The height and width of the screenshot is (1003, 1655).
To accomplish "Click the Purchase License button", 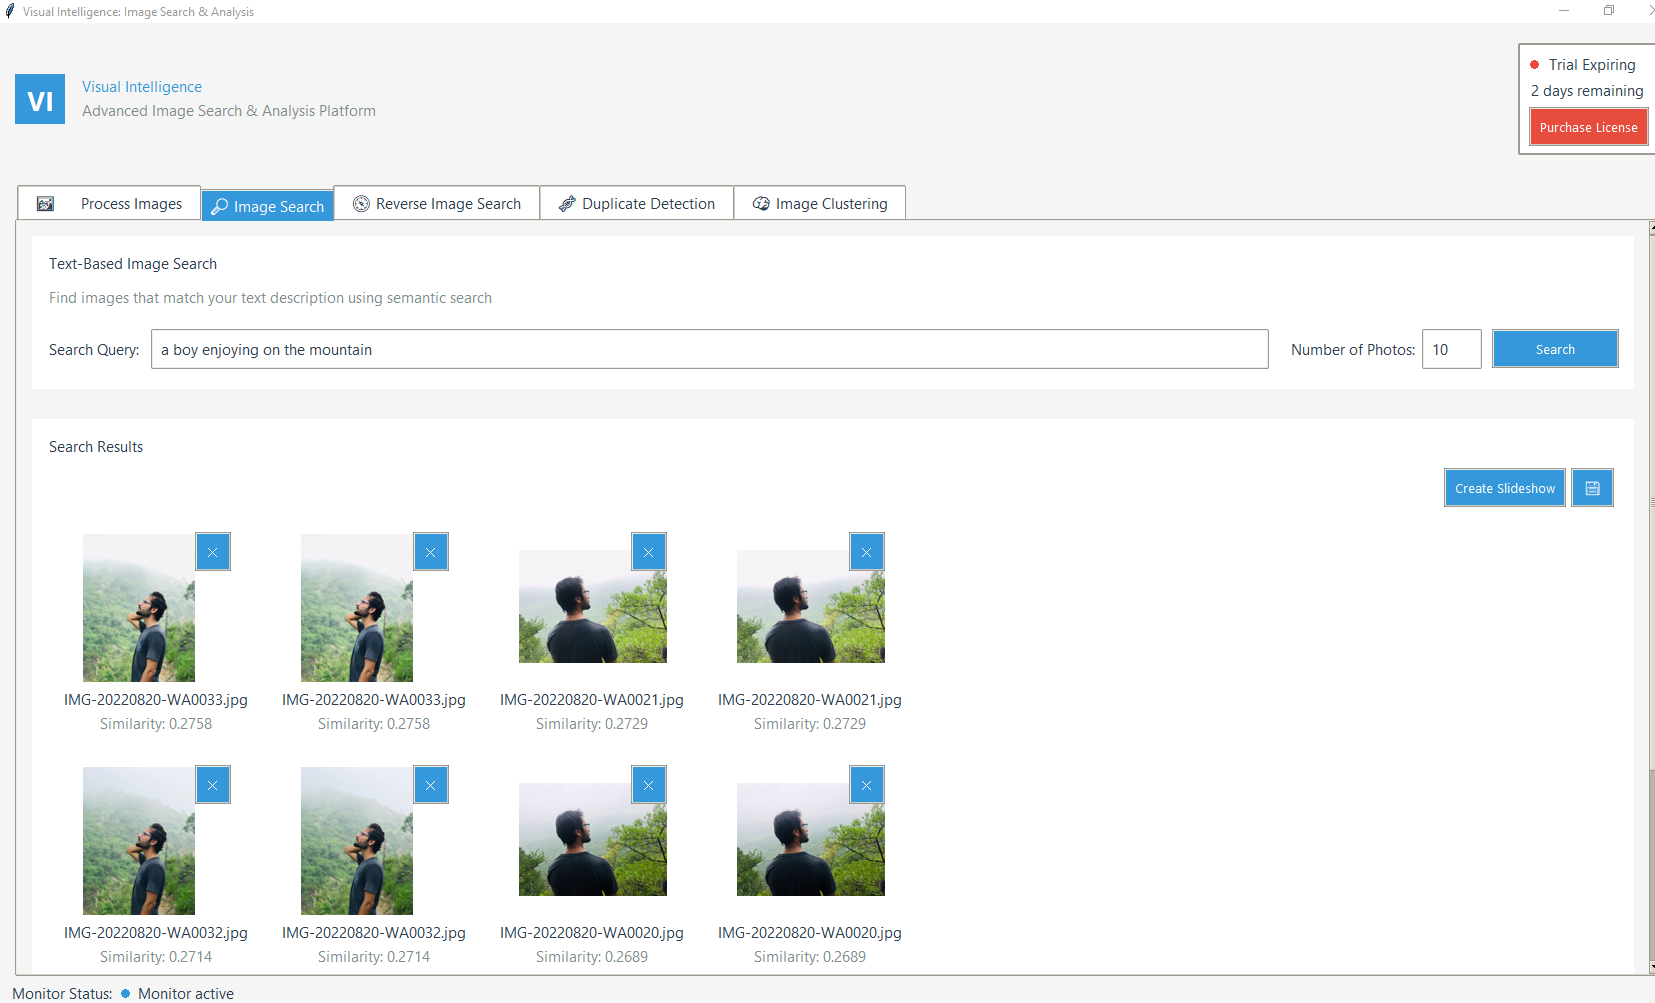I will 1588,127.
